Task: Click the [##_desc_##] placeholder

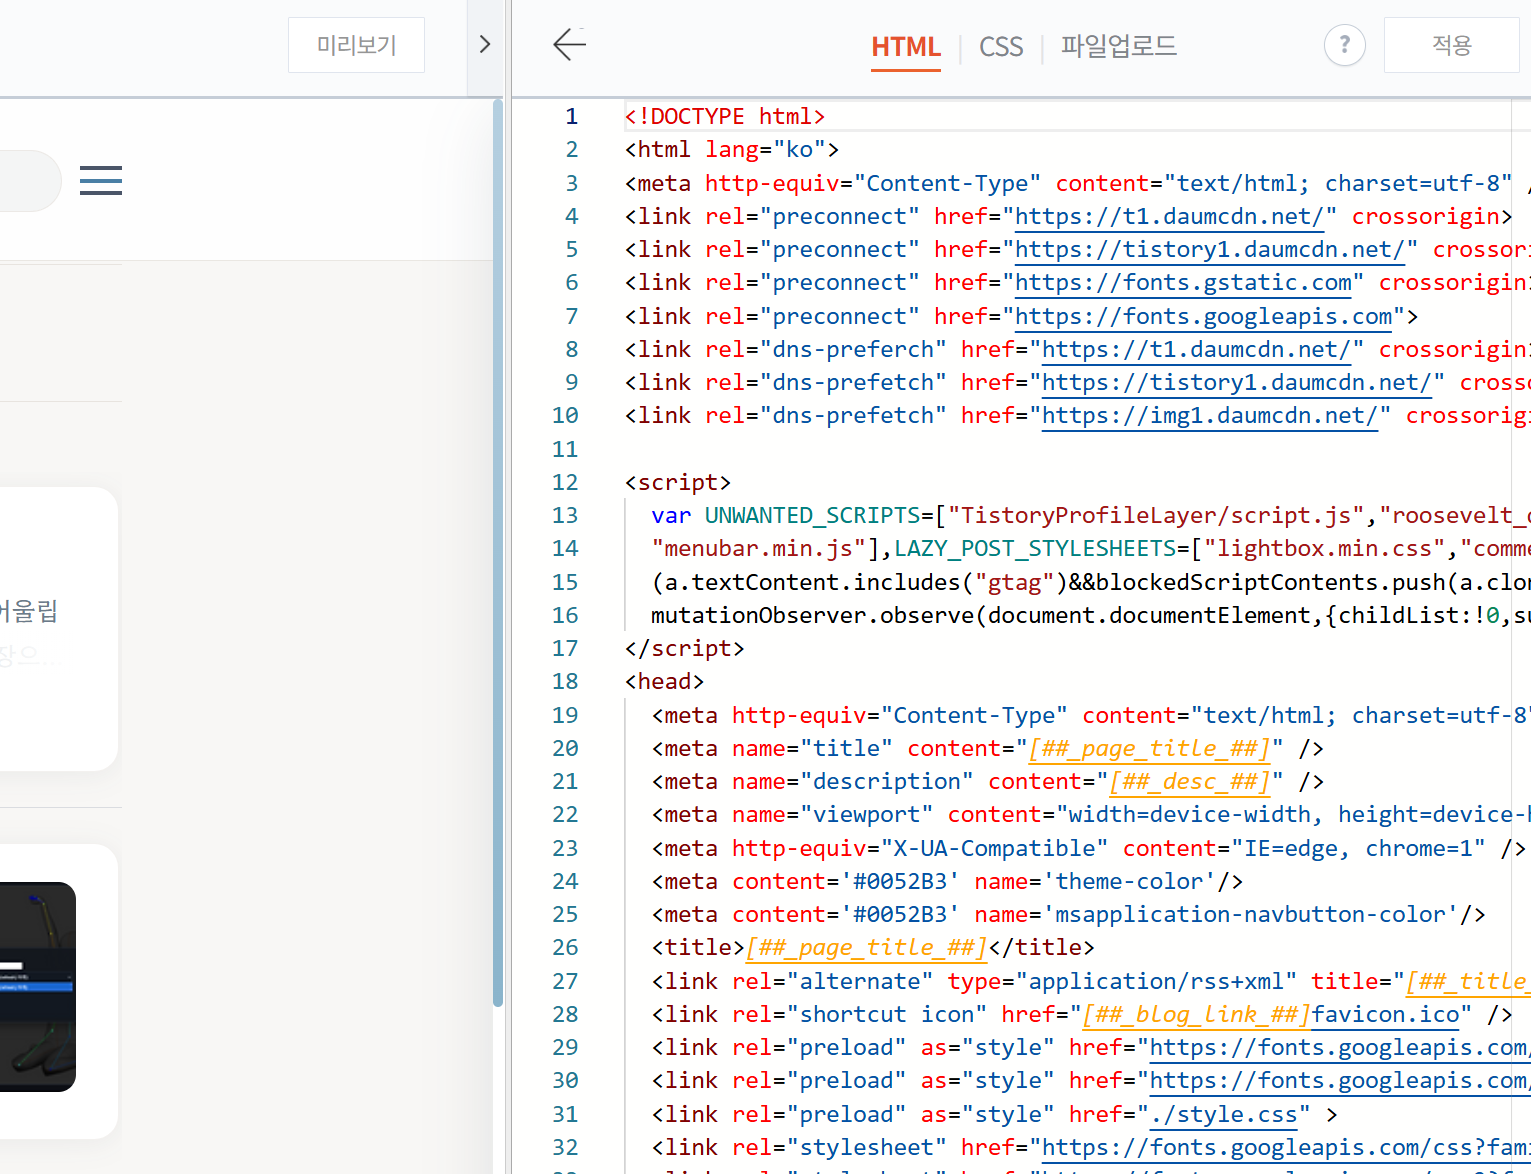Action: click(1190, 782)
